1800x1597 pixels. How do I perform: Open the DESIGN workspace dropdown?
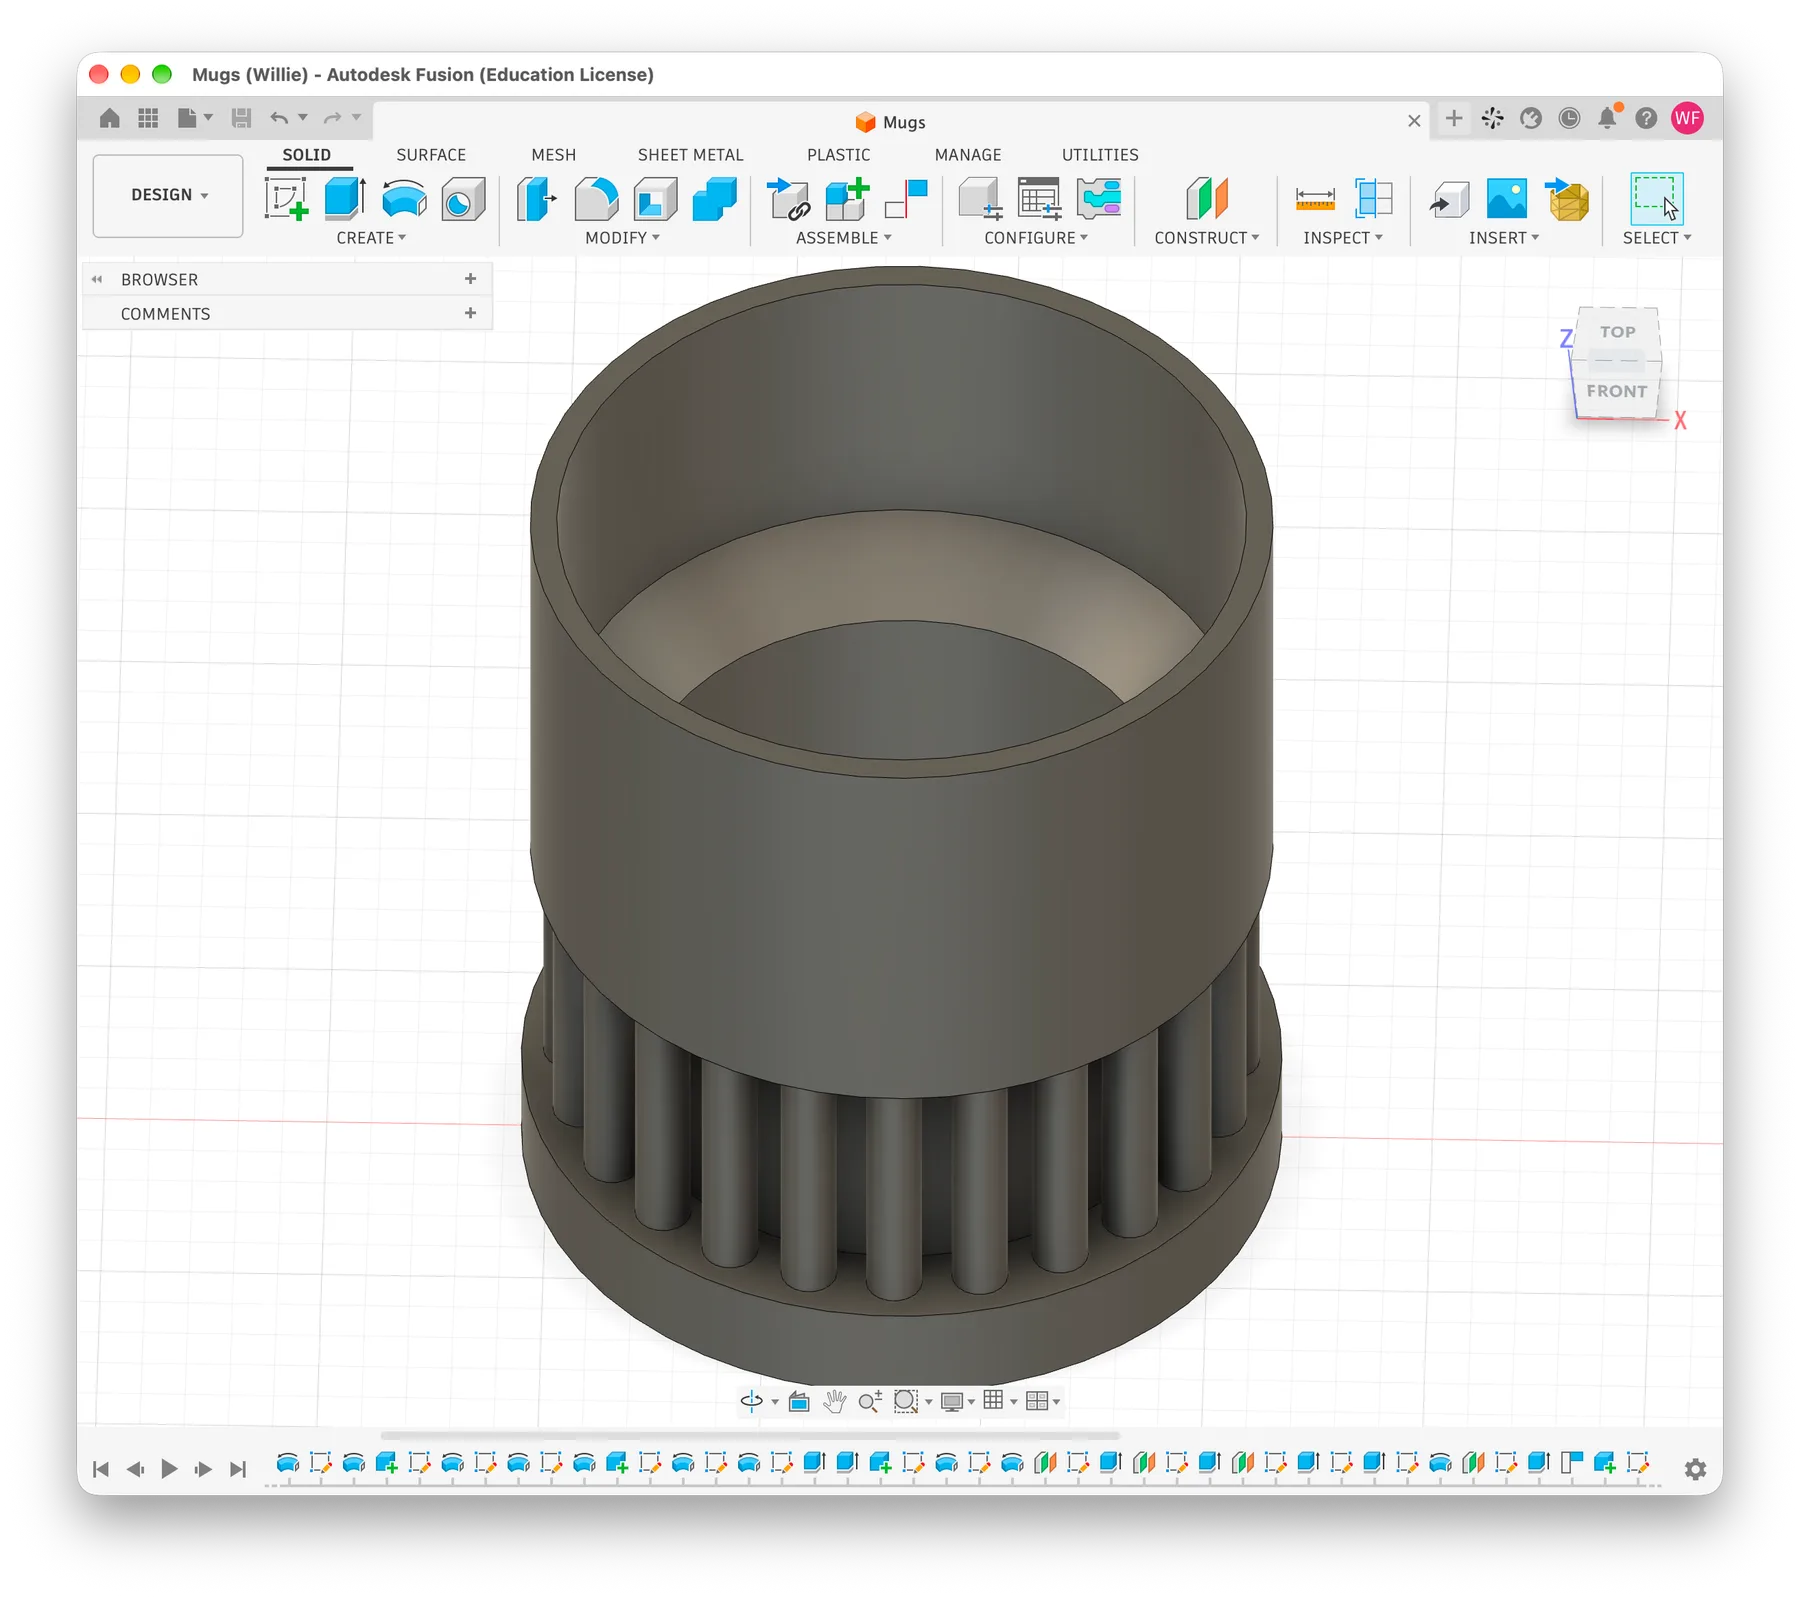(x=168, y=195)
